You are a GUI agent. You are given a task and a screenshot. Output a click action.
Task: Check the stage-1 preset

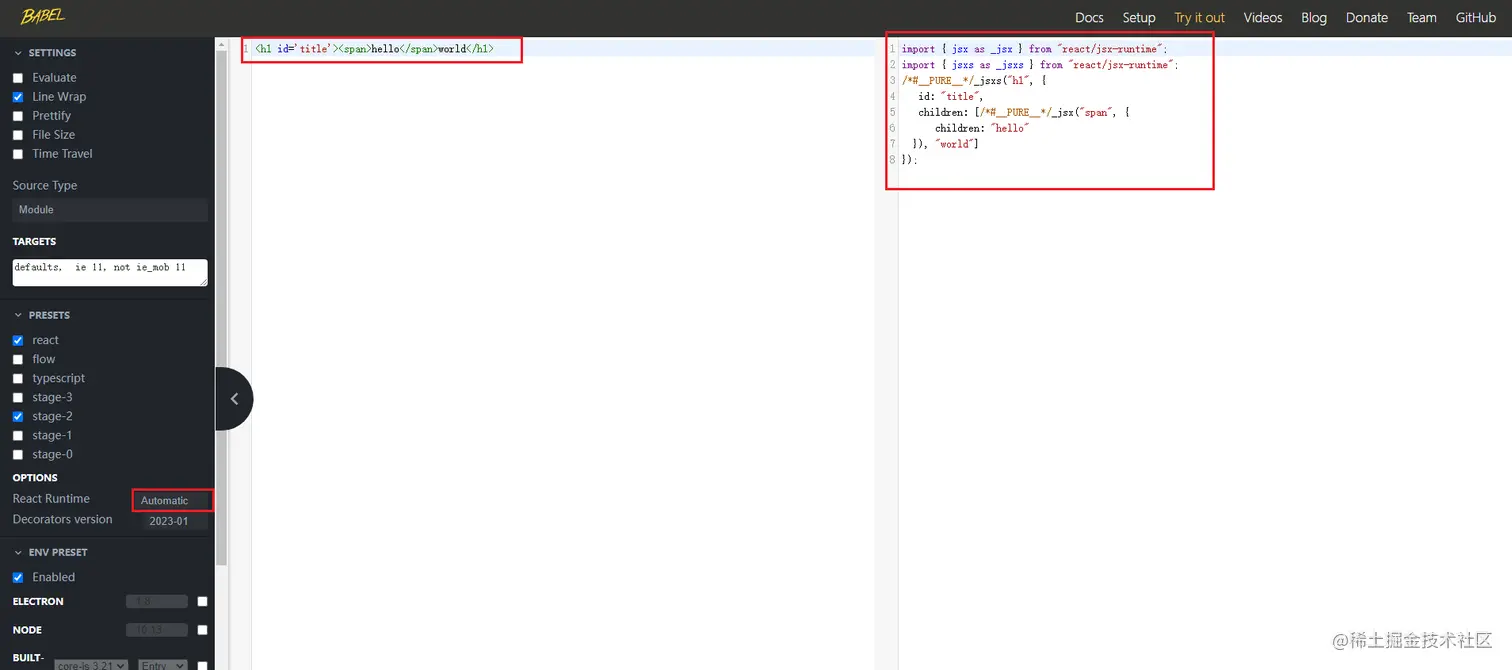coord(18,436)
